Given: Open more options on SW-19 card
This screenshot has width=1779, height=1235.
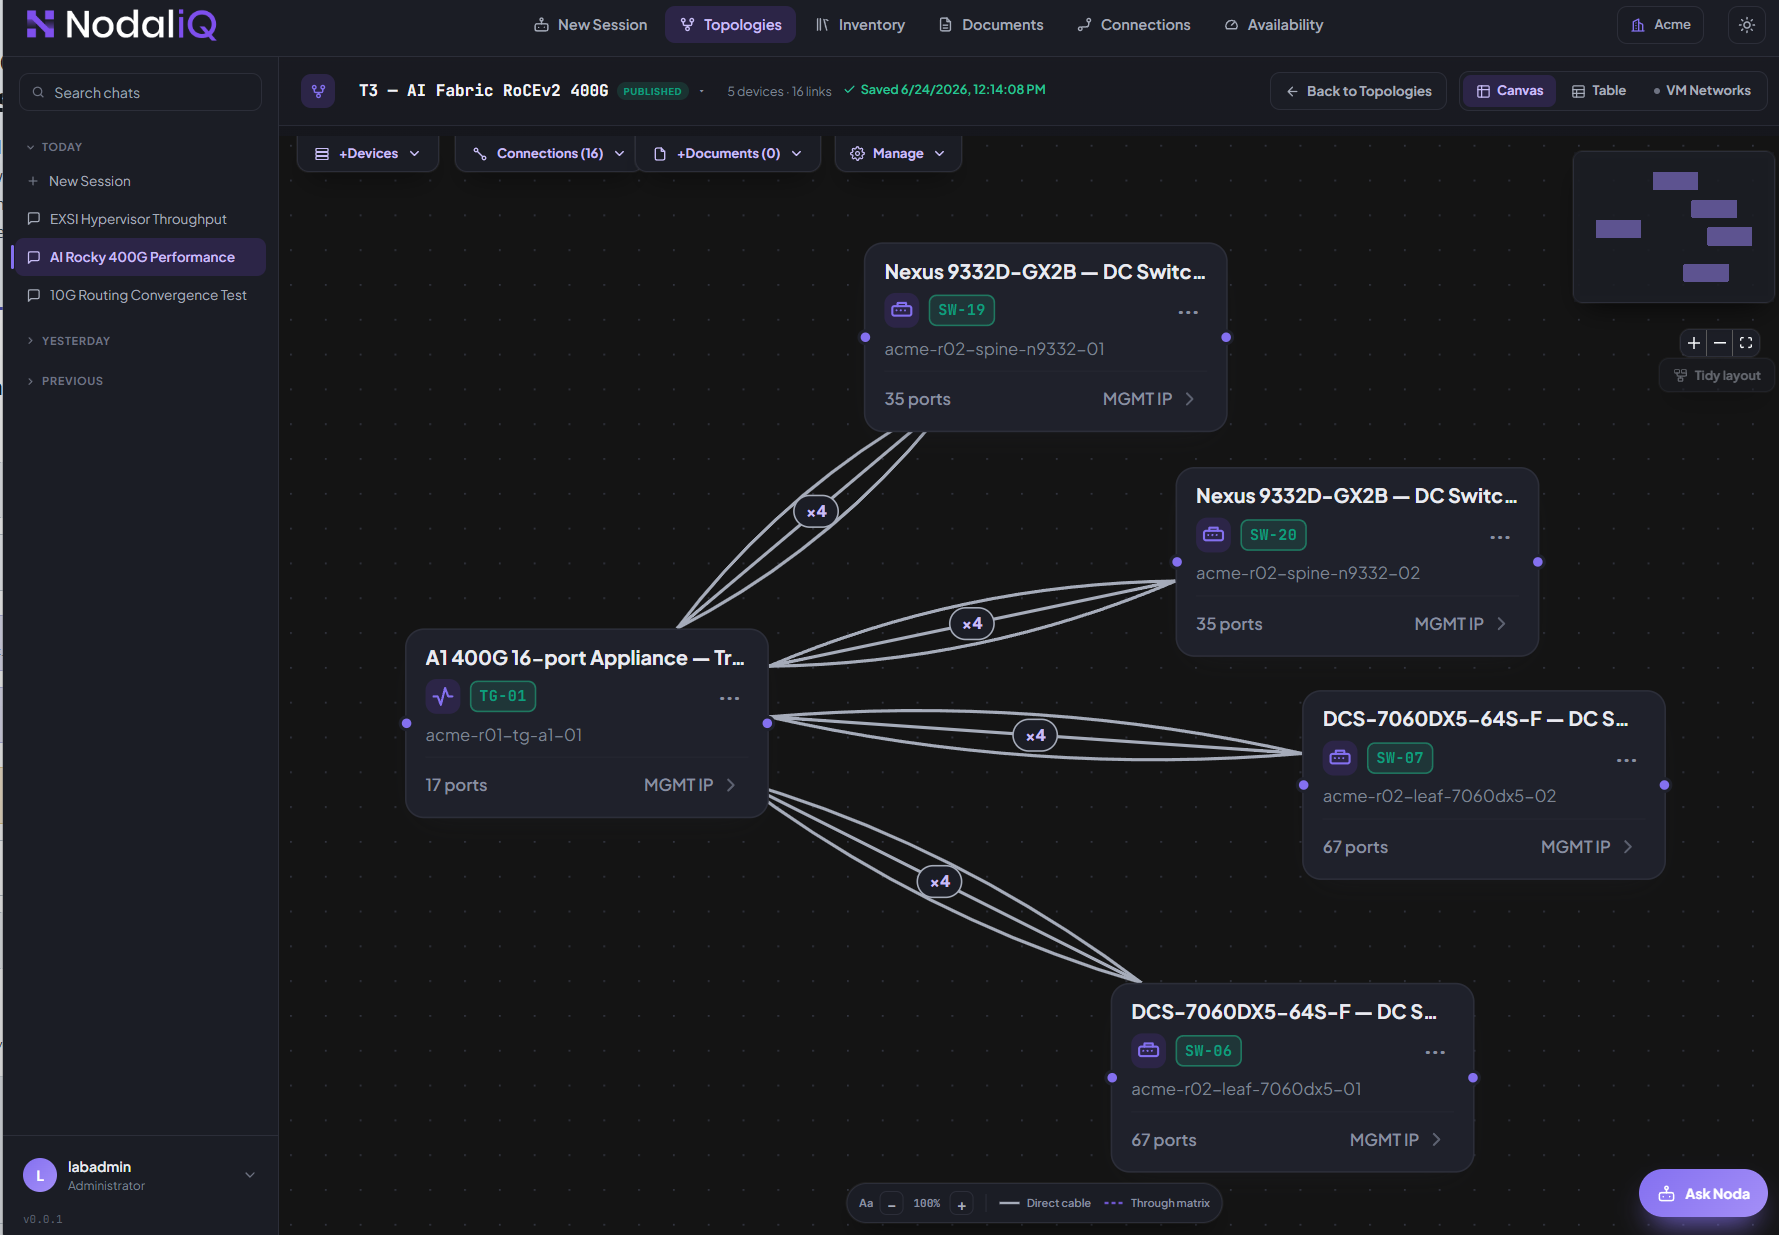Looking at the screenshot, I should 1188,312.
